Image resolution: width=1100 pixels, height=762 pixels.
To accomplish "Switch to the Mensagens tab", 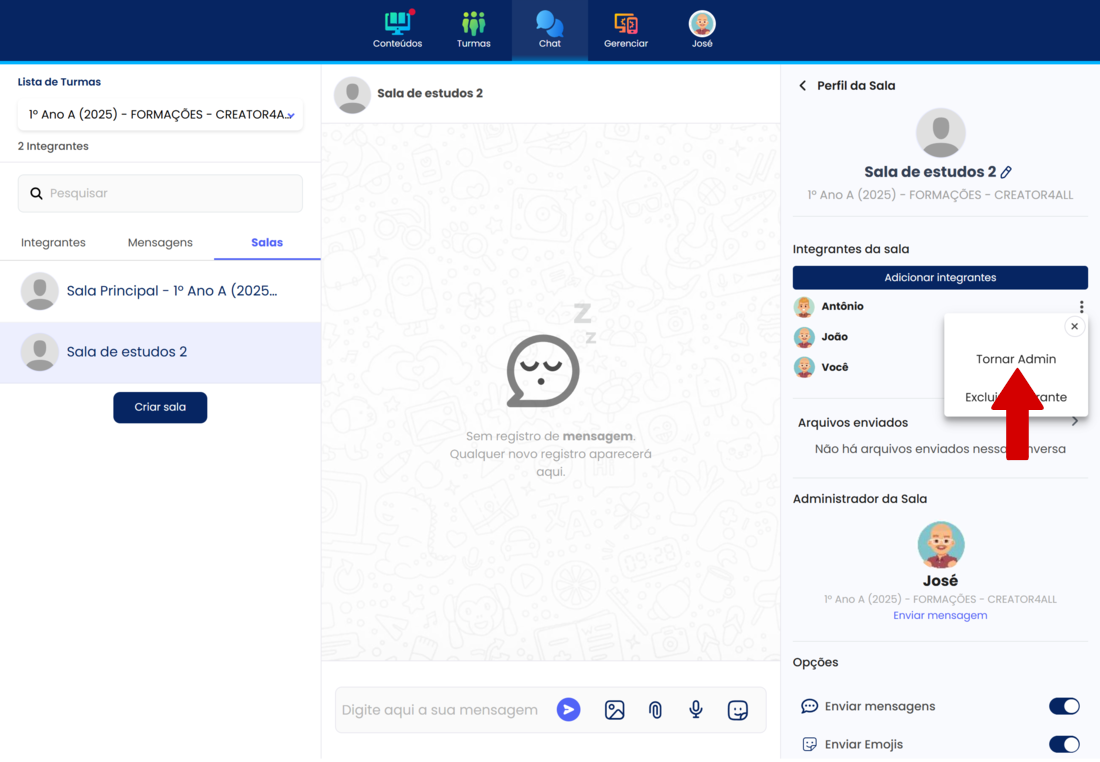I will 160,242.
